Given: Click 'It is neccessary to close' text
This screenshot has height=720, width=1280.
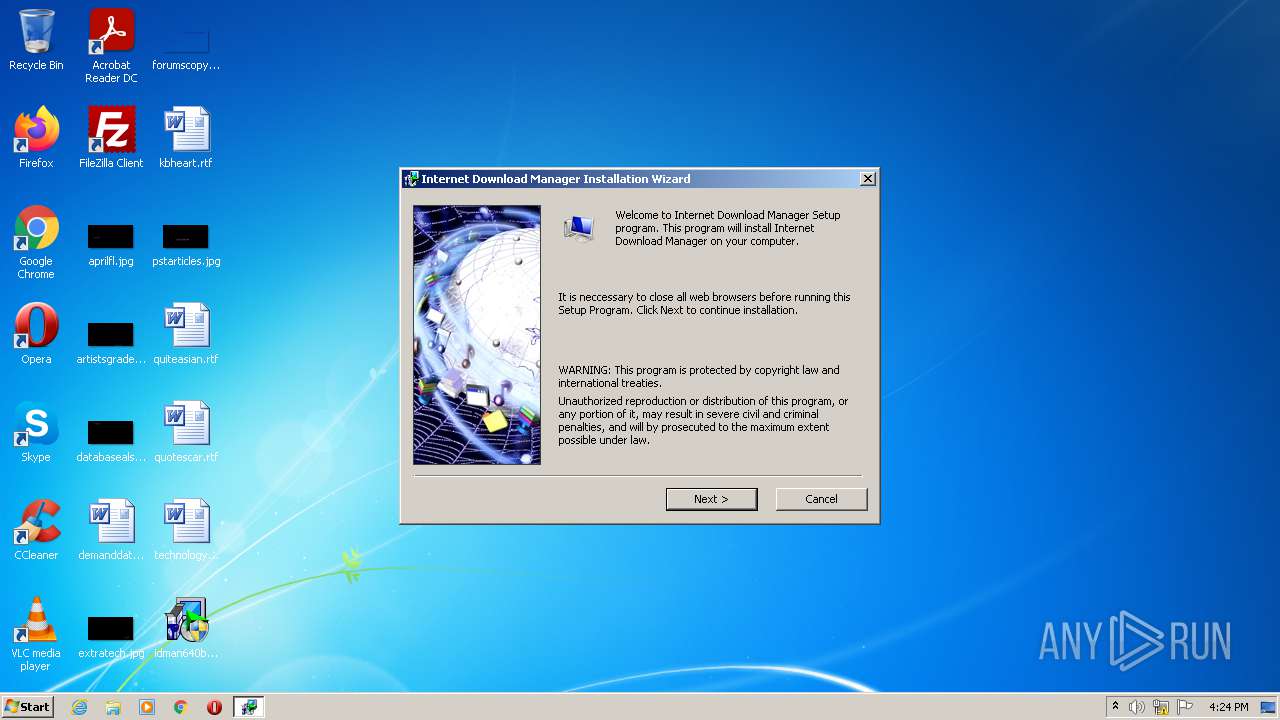Looking at the screenshot, I should [x=704, y=304].
